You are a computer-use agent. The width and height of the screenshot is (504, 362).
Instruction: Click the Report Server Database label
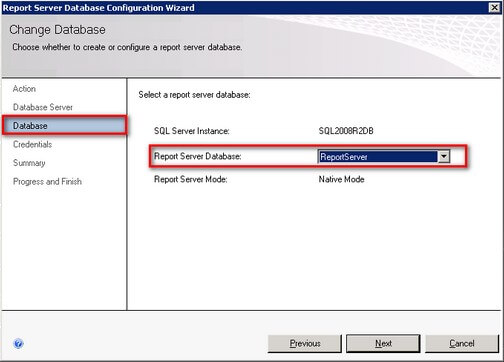pyautogui.click(x=198, y=156)
